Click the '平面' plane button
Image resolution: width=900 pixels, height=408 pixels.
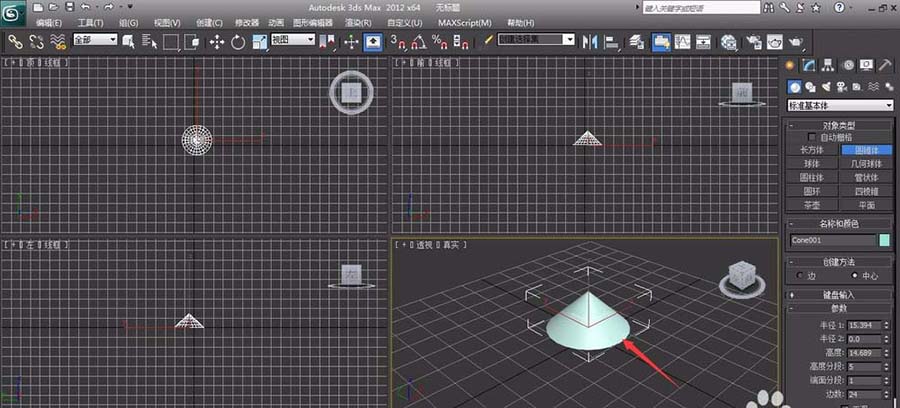coord(867,205)
